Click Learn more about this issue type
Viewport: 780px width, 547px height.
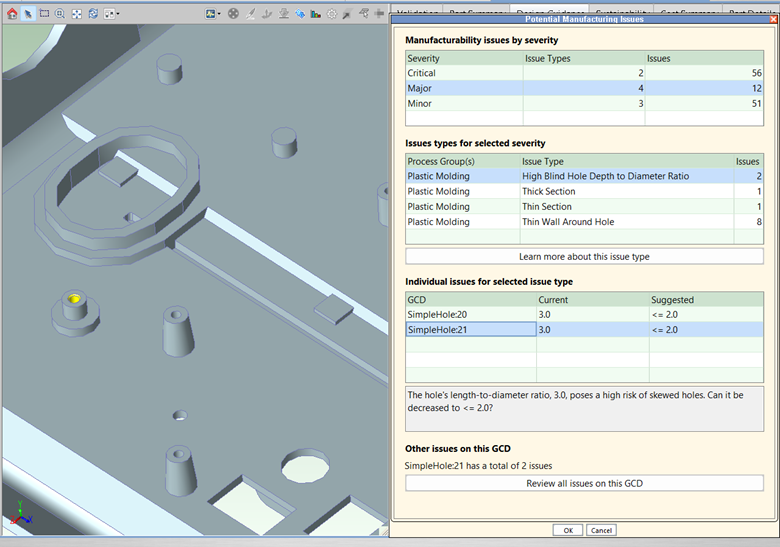(x=584, y=257)
